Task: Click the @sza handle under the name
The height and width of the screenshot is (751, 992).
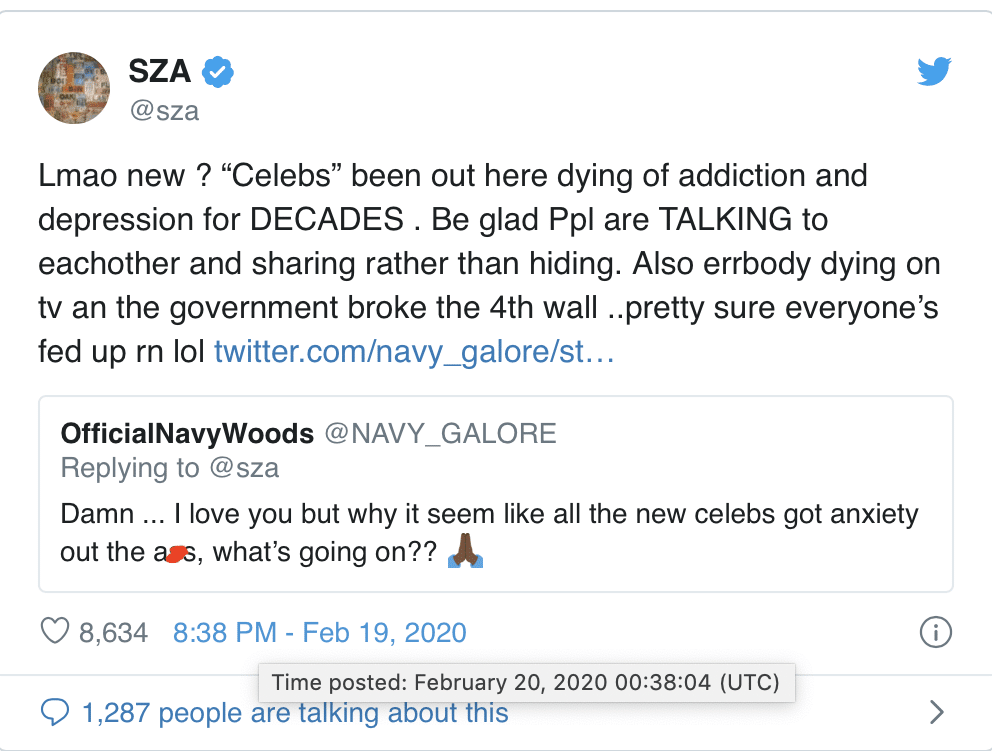Action: (x=164, y=111)
